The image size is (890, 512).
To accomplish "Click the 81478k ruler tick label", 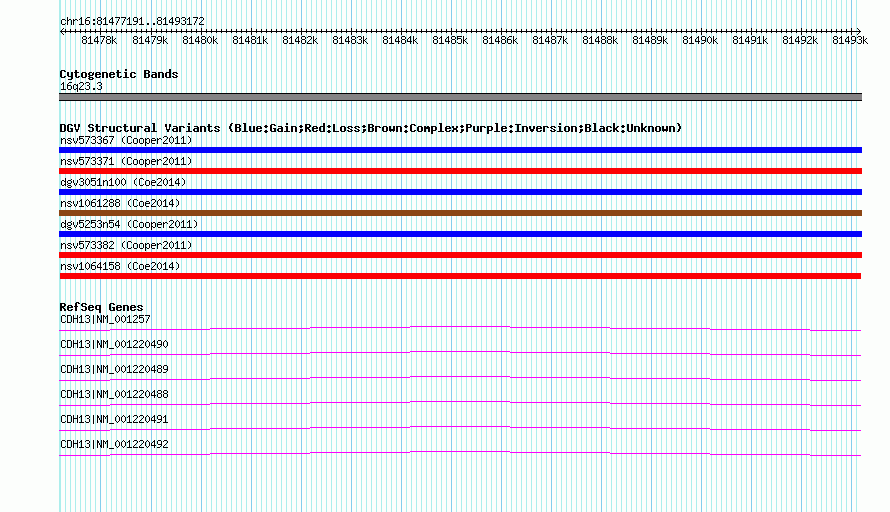I will (x=99, y=40).
